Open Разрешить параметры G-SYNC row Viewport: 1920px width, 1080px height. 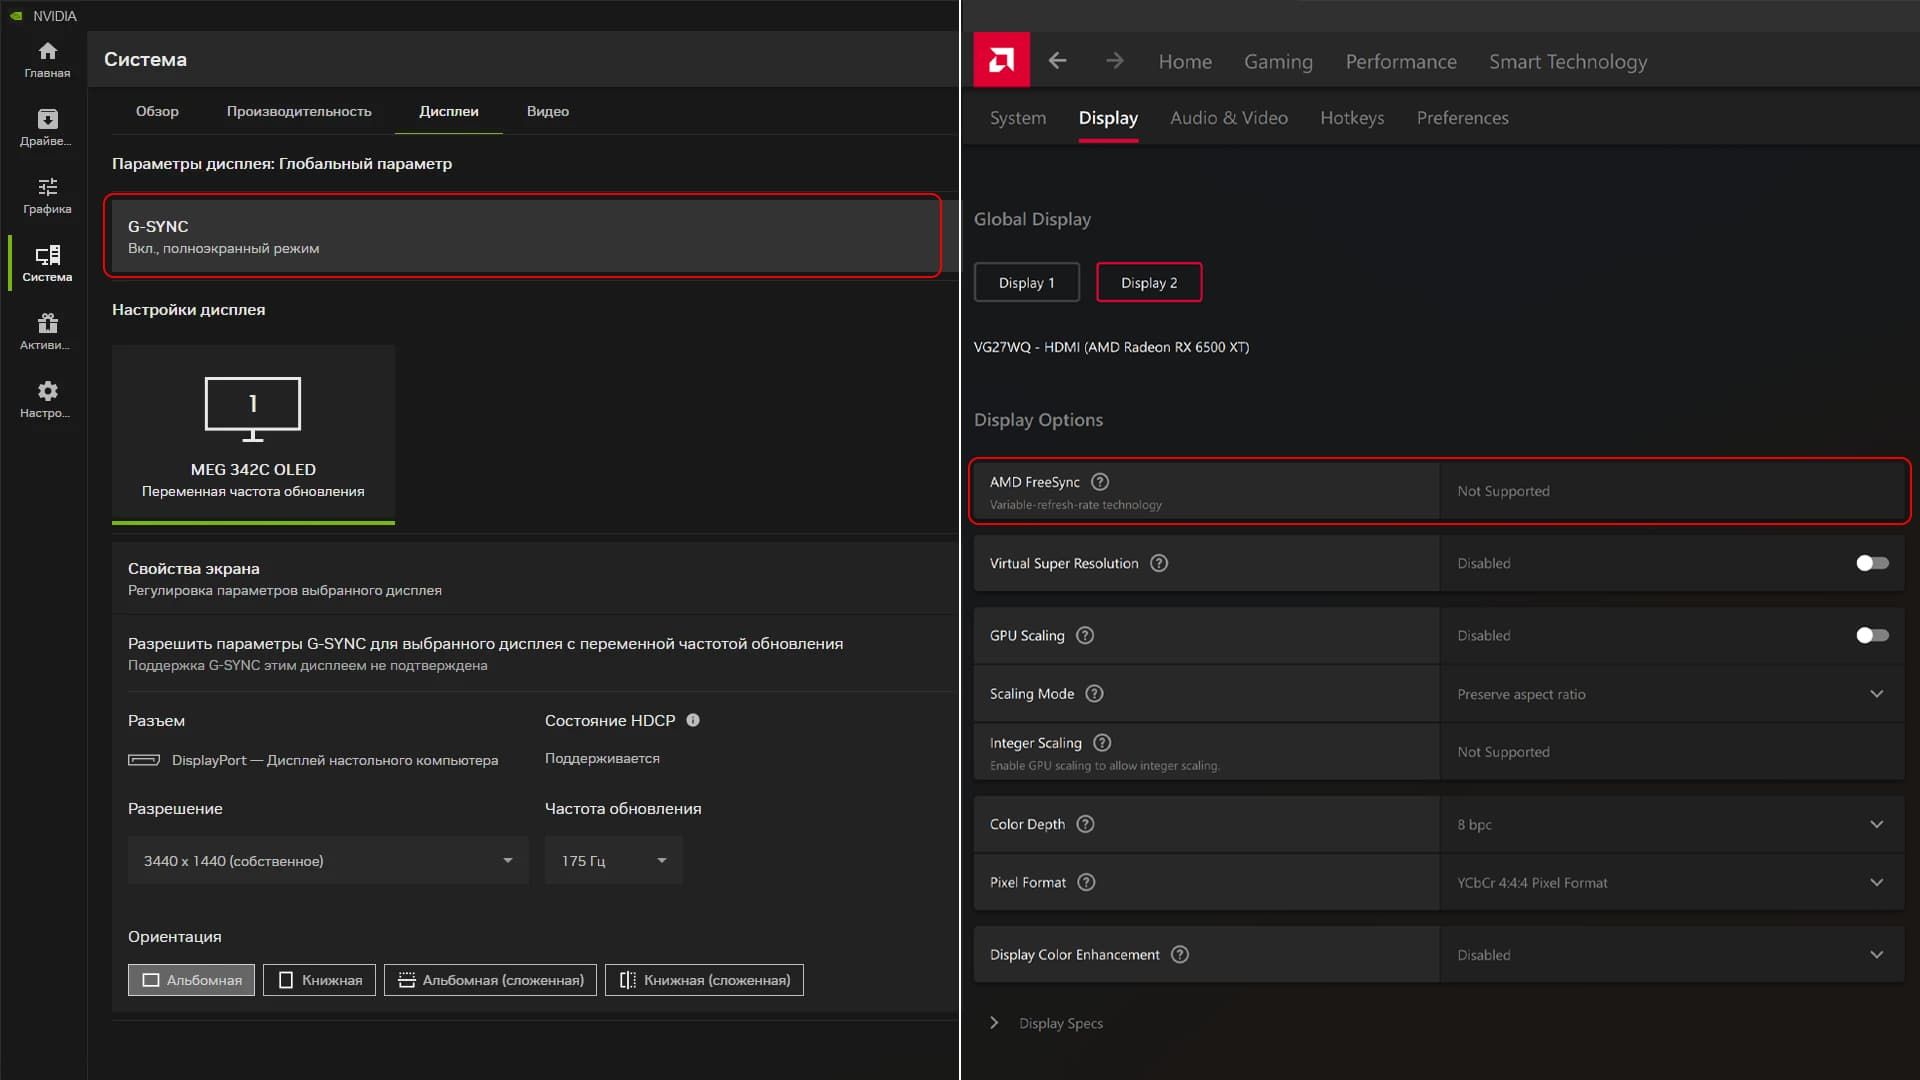[534, 653]
